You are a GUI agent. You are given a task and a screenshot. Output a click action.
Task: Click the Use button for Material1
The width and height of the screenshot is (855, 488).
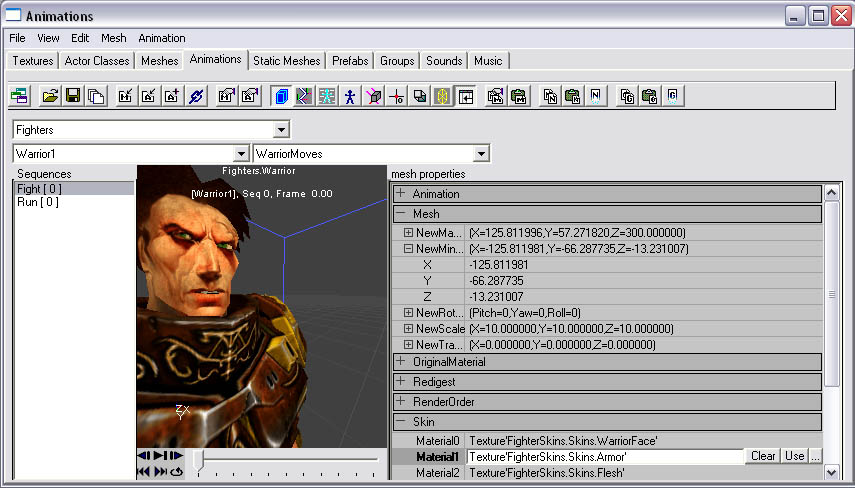coord(794,456)
